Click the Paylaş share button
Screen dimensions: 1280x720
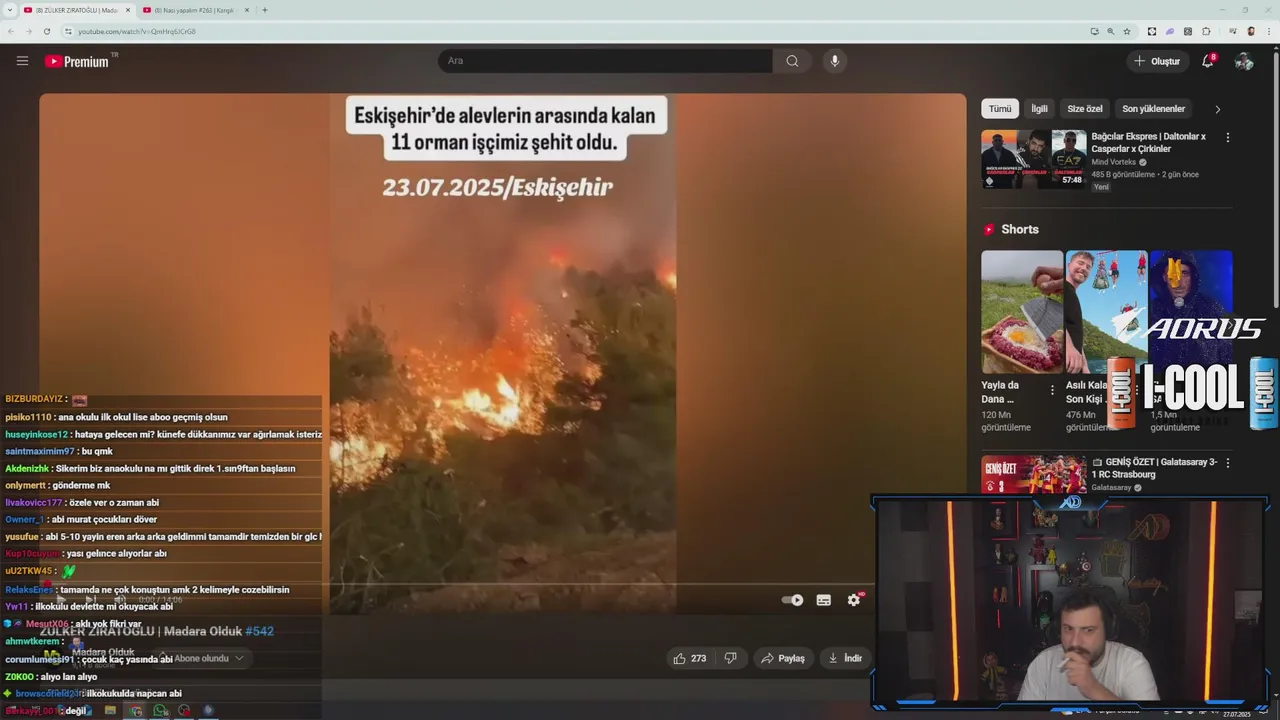[783, 658]
